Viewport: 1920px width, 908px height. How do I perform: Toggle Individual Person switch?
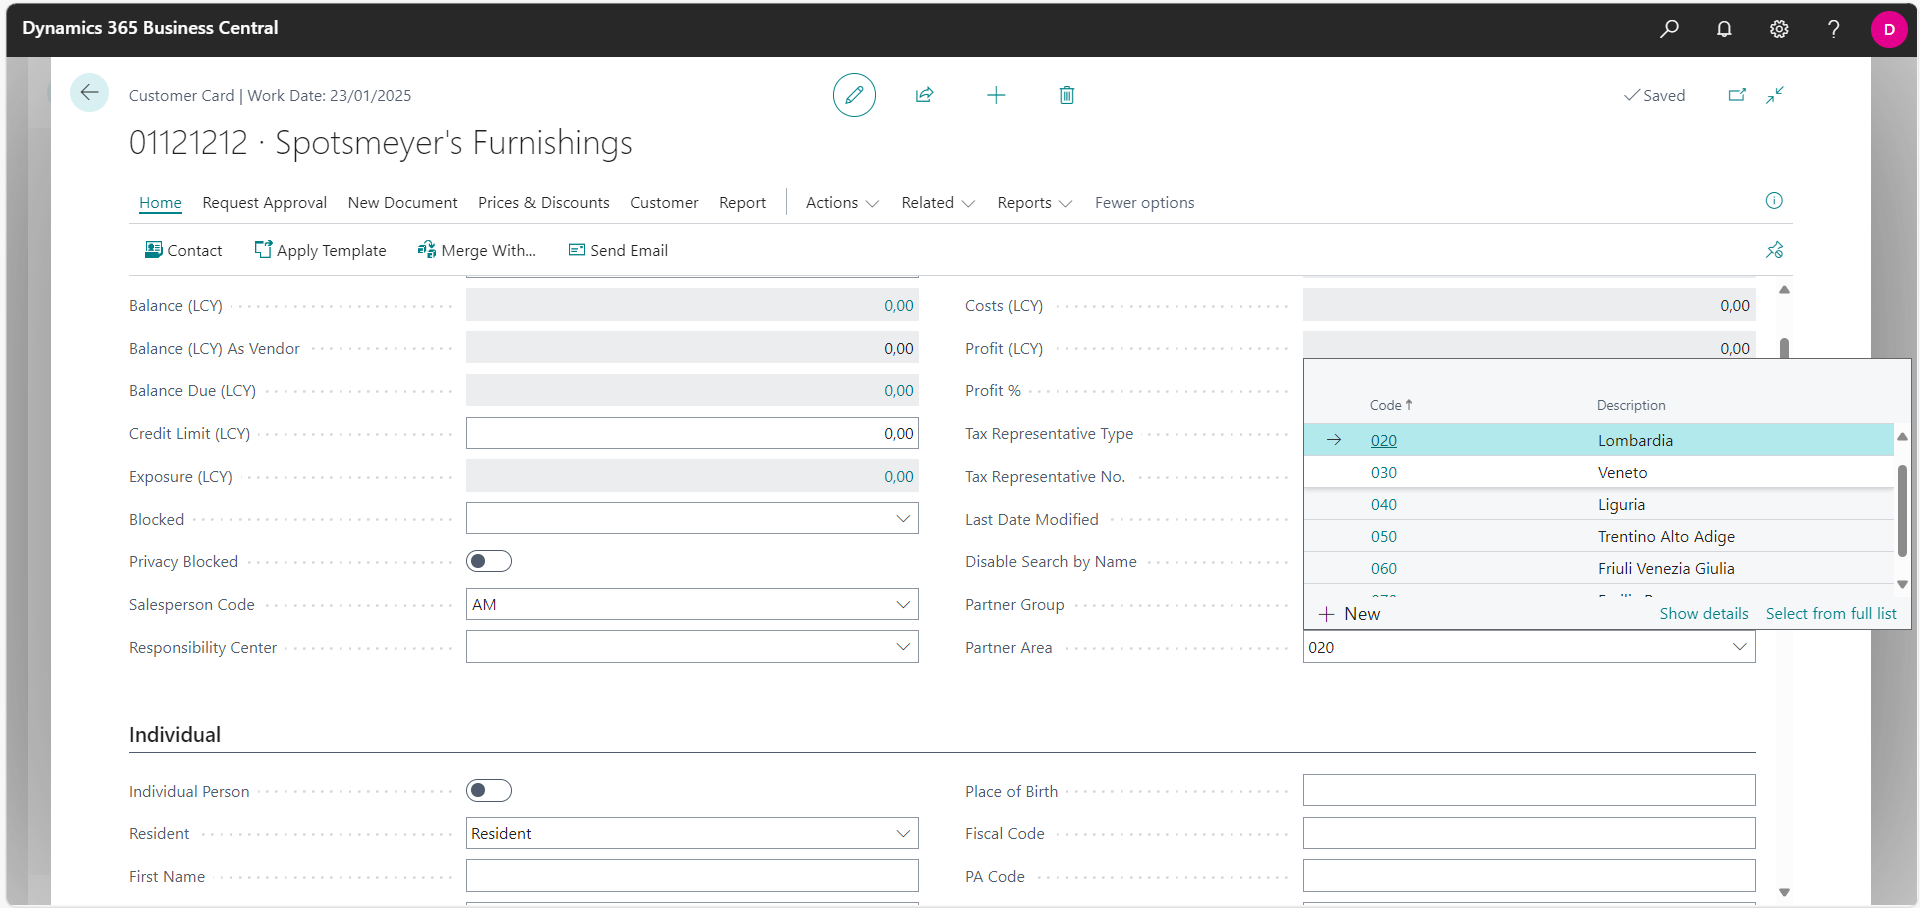[489, 791]
